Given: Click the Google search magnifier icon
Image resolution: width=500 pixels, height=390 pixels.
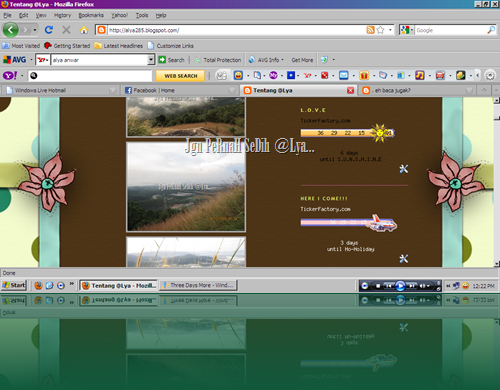Looking at the screenshot, I should coord(491,30).
